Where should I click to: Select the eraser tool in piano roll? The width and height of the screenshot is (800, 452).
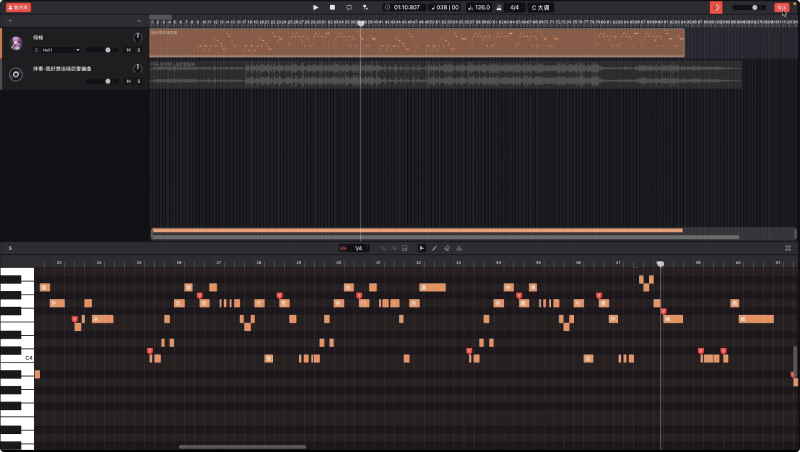tap(446, 248)
